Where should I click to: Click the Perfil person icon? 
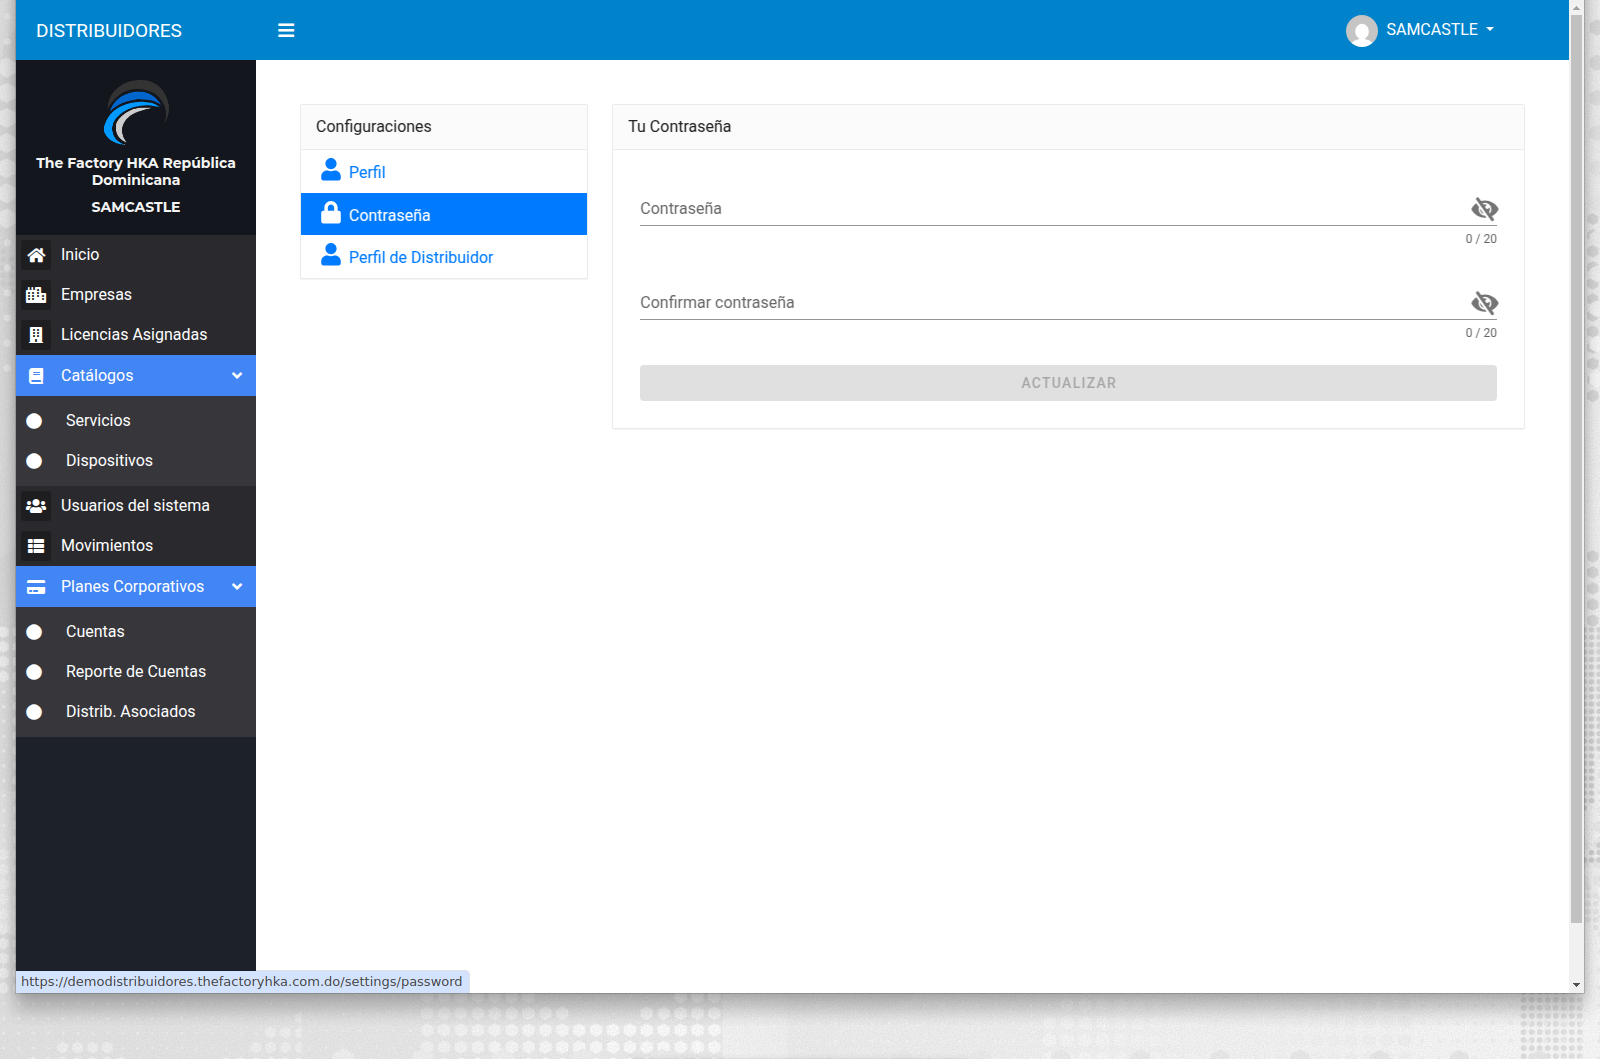tap(331, 170)
